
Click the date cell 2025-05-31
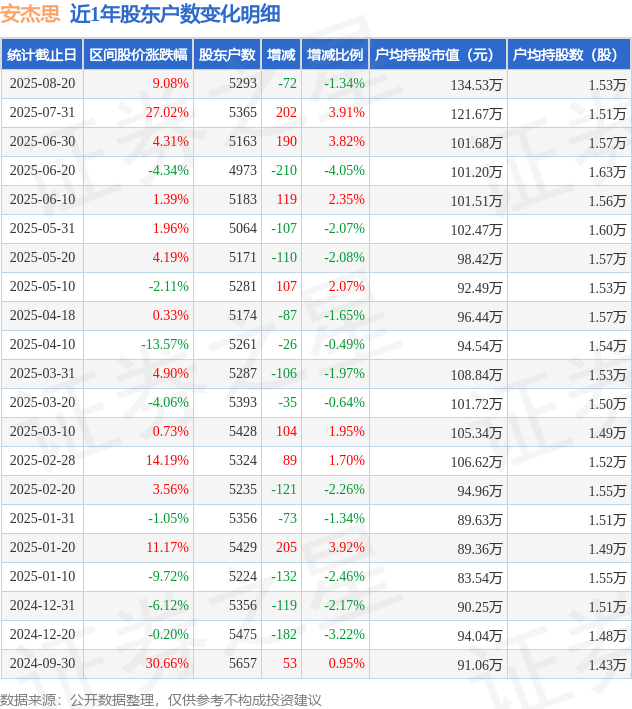tap(42, 228)
